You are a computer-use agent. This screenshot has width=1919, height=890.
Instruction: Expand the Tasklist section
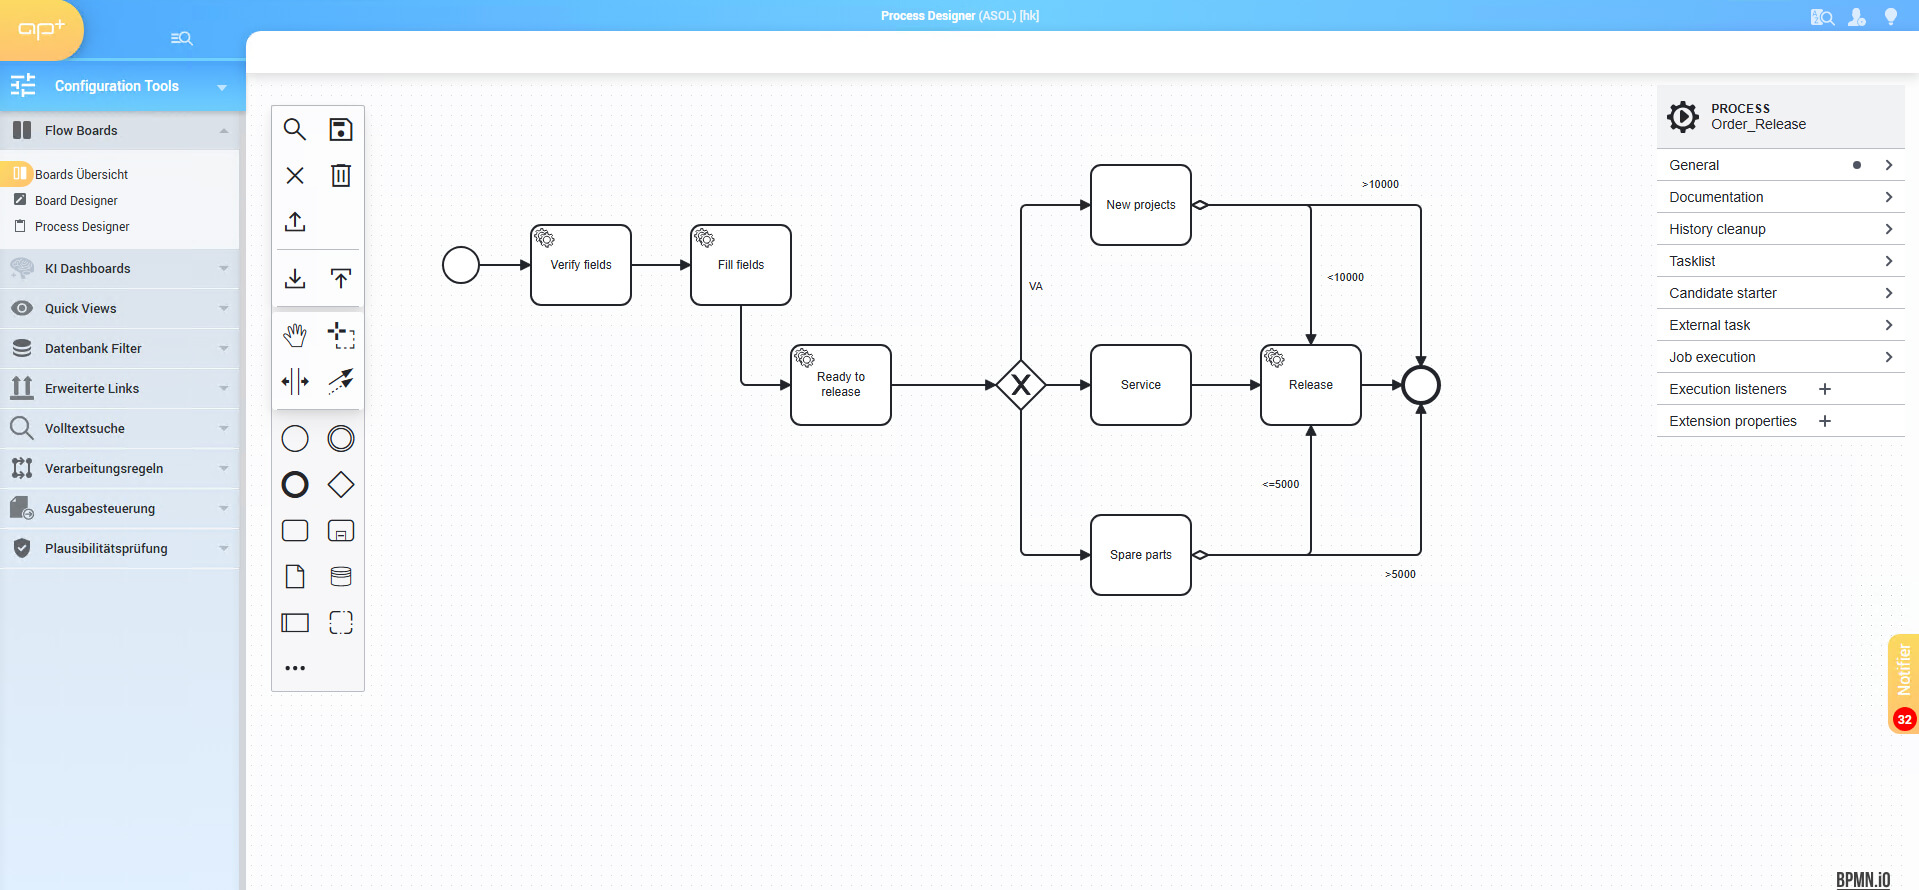tap(1780, 261)
